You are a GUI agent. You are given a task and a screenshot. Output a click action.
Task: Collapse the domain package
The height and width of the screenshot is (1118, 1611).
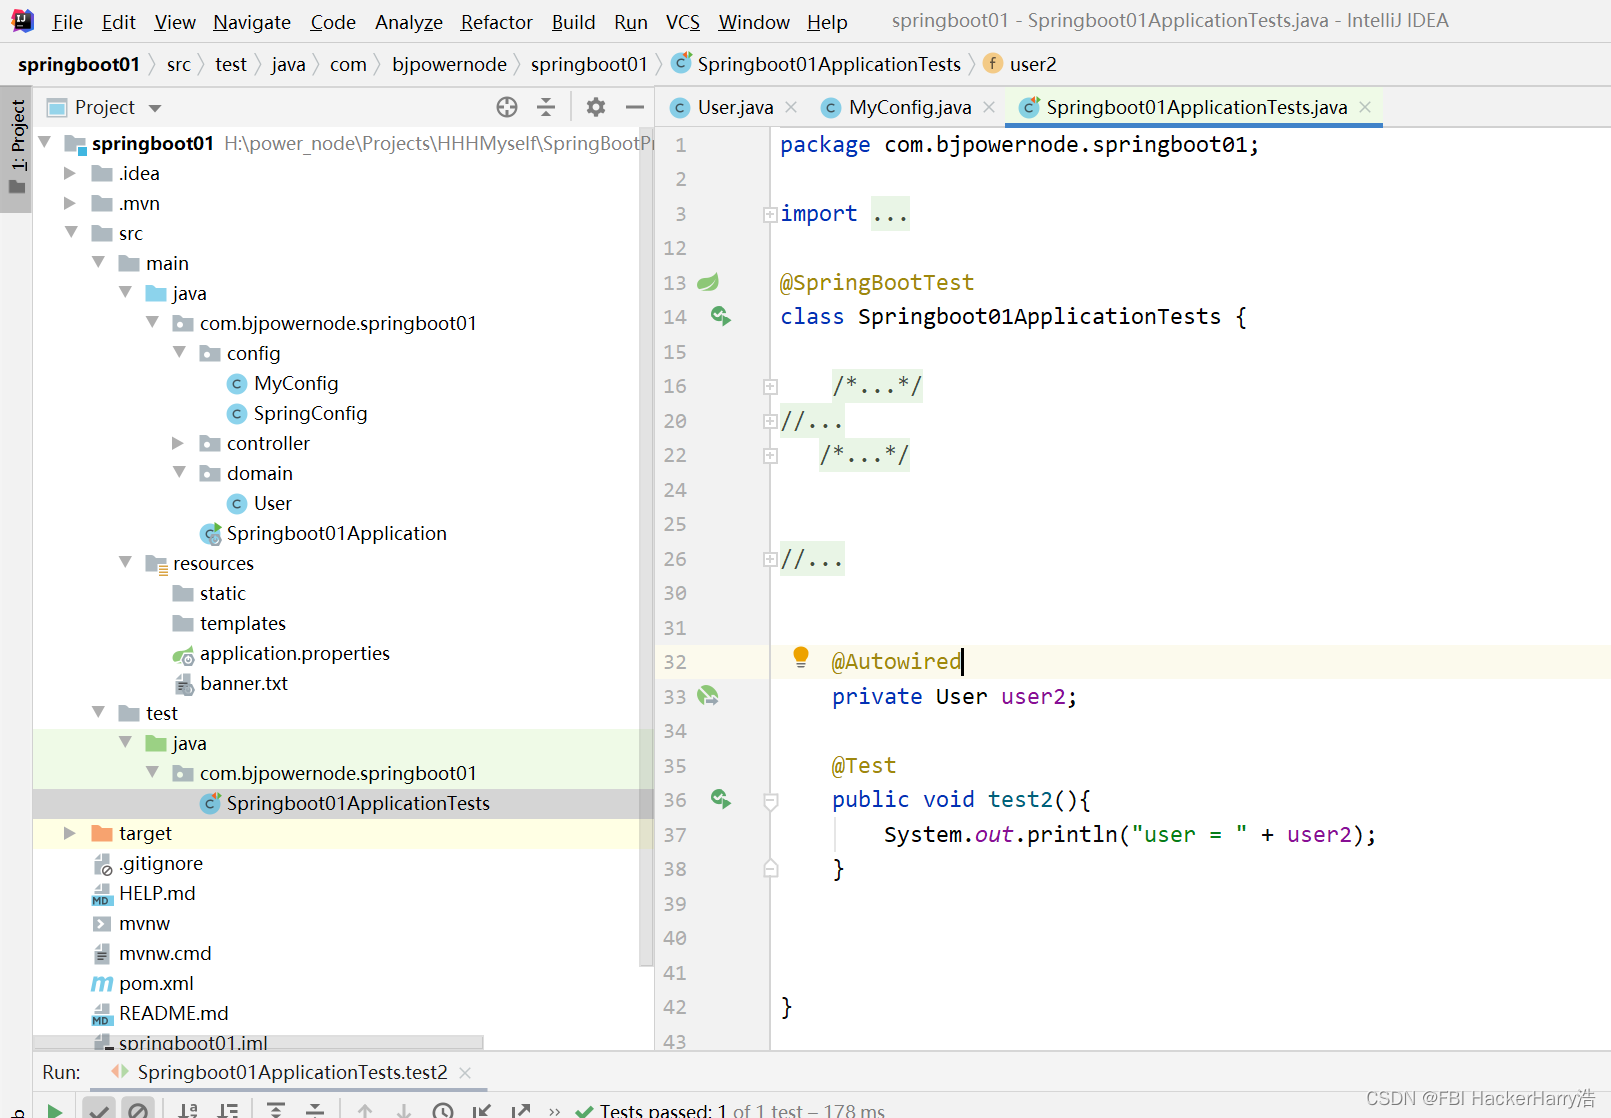tap(179, 472)
